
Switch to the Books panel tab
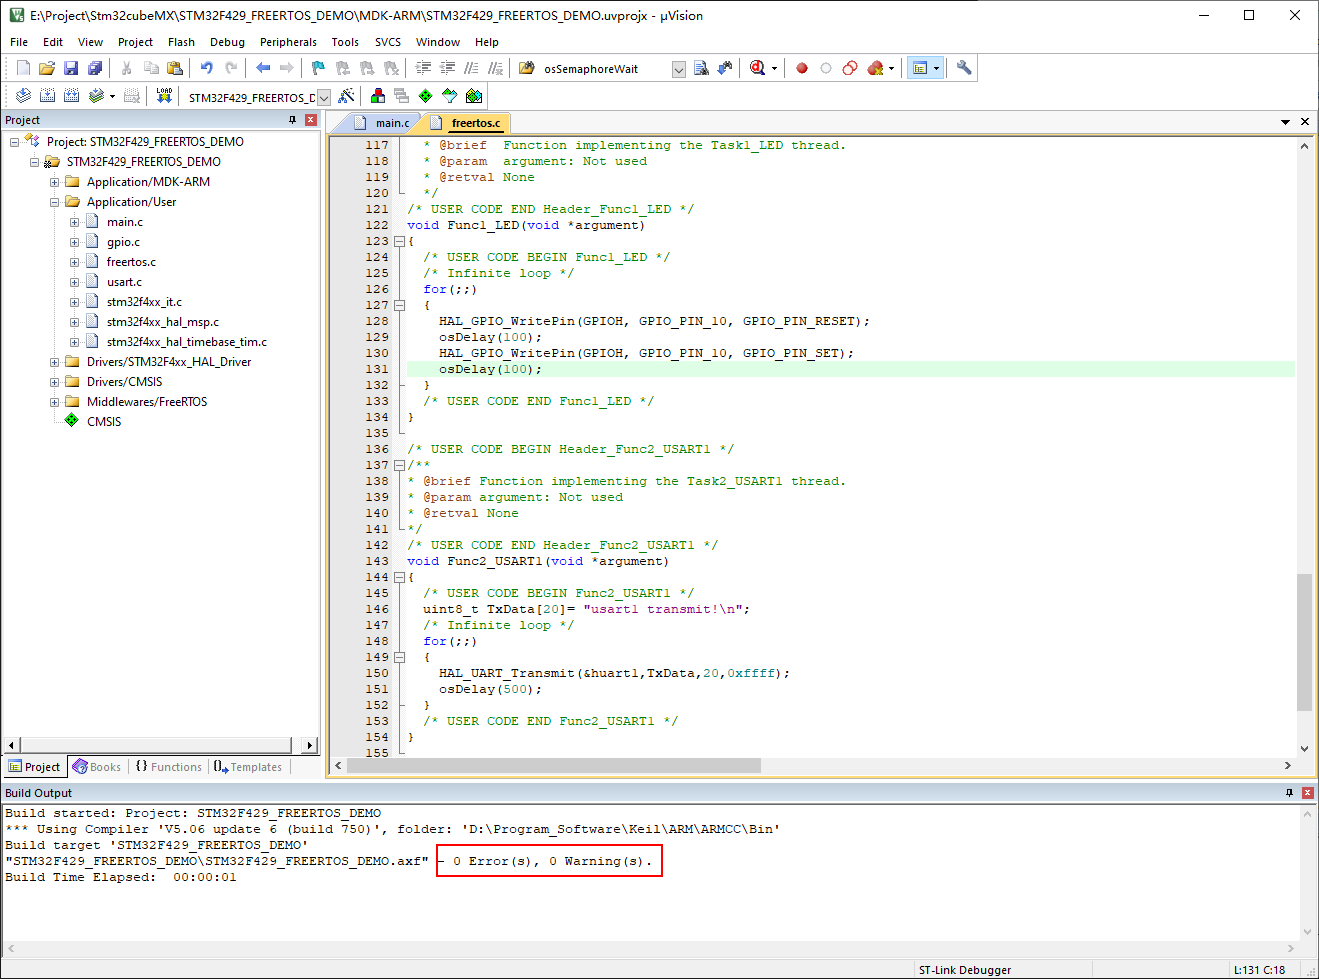click(x=97, y=767)
